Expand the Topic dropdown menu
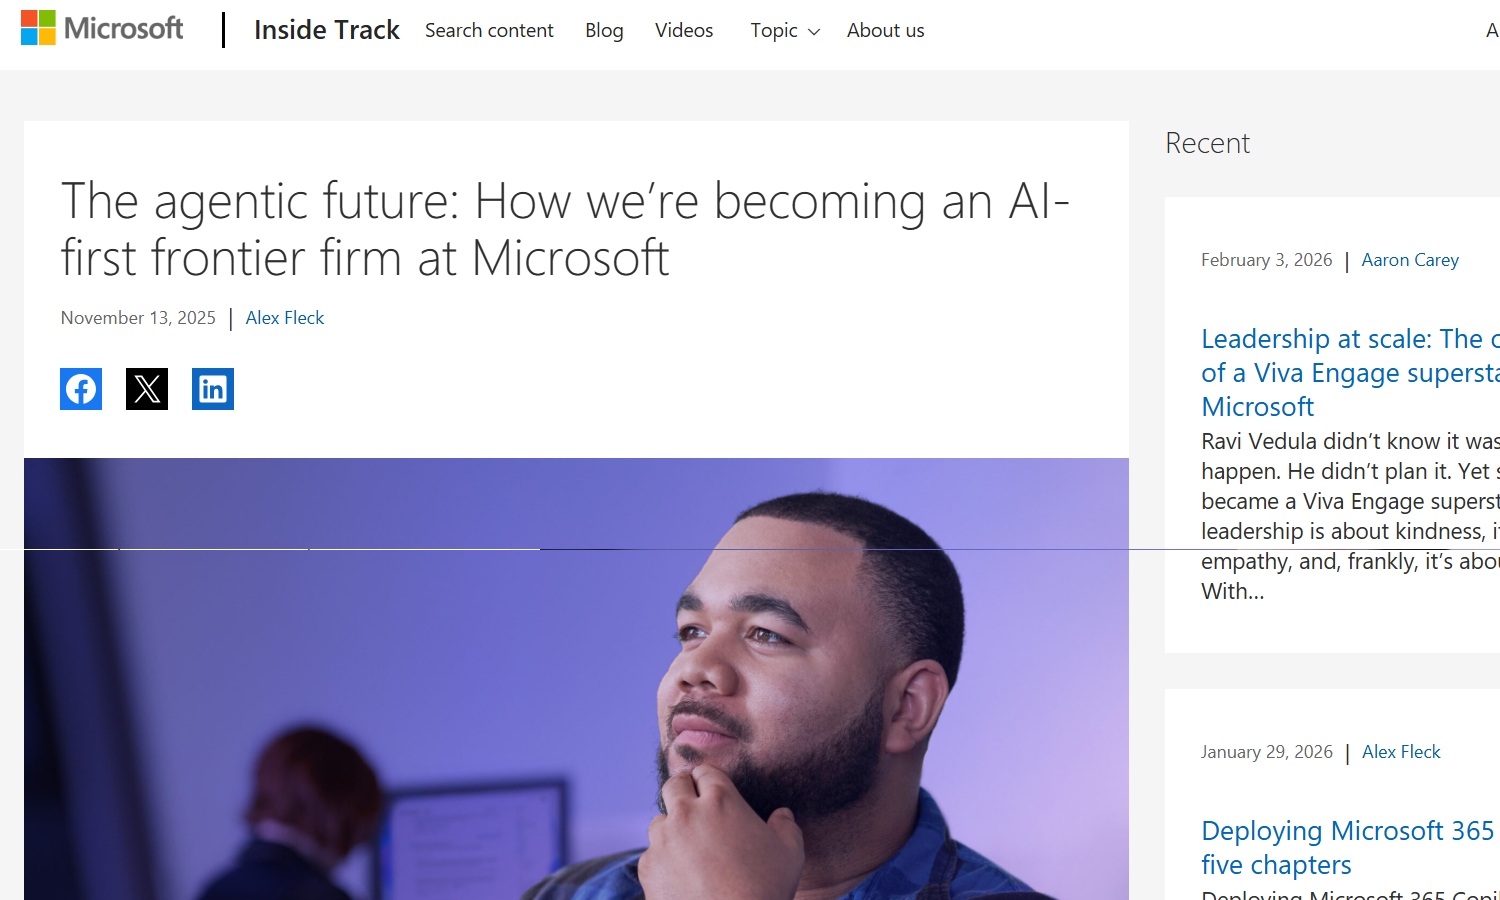Screen dimensions: 1500x900 pos(774,31)
